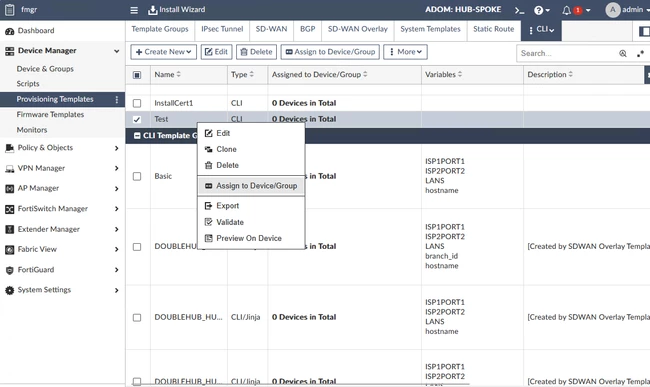Click the Search input field

(x=566, y=53)
